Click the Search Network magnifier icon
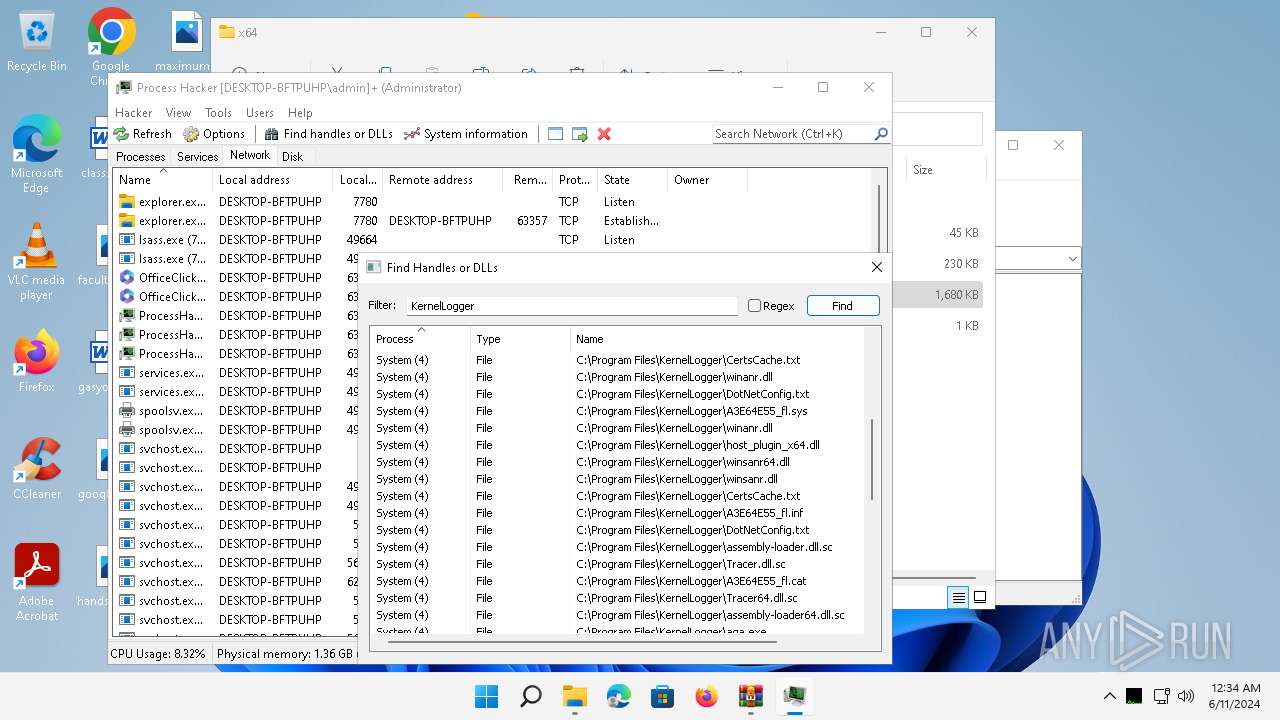 click(x=881, y=133)
